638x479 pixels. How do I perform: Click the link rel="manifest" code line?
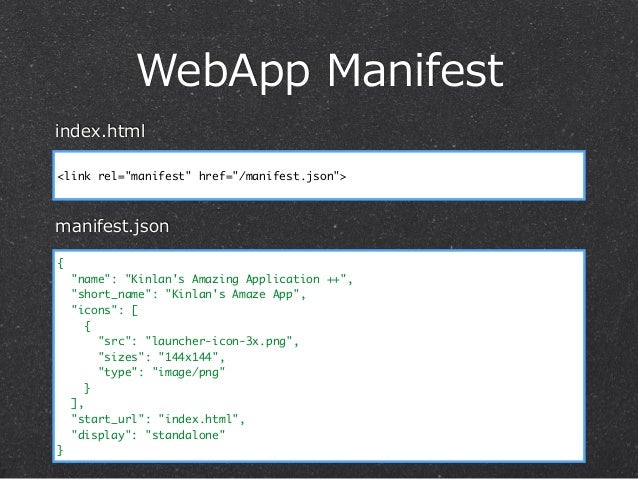(x=202, y=176)
